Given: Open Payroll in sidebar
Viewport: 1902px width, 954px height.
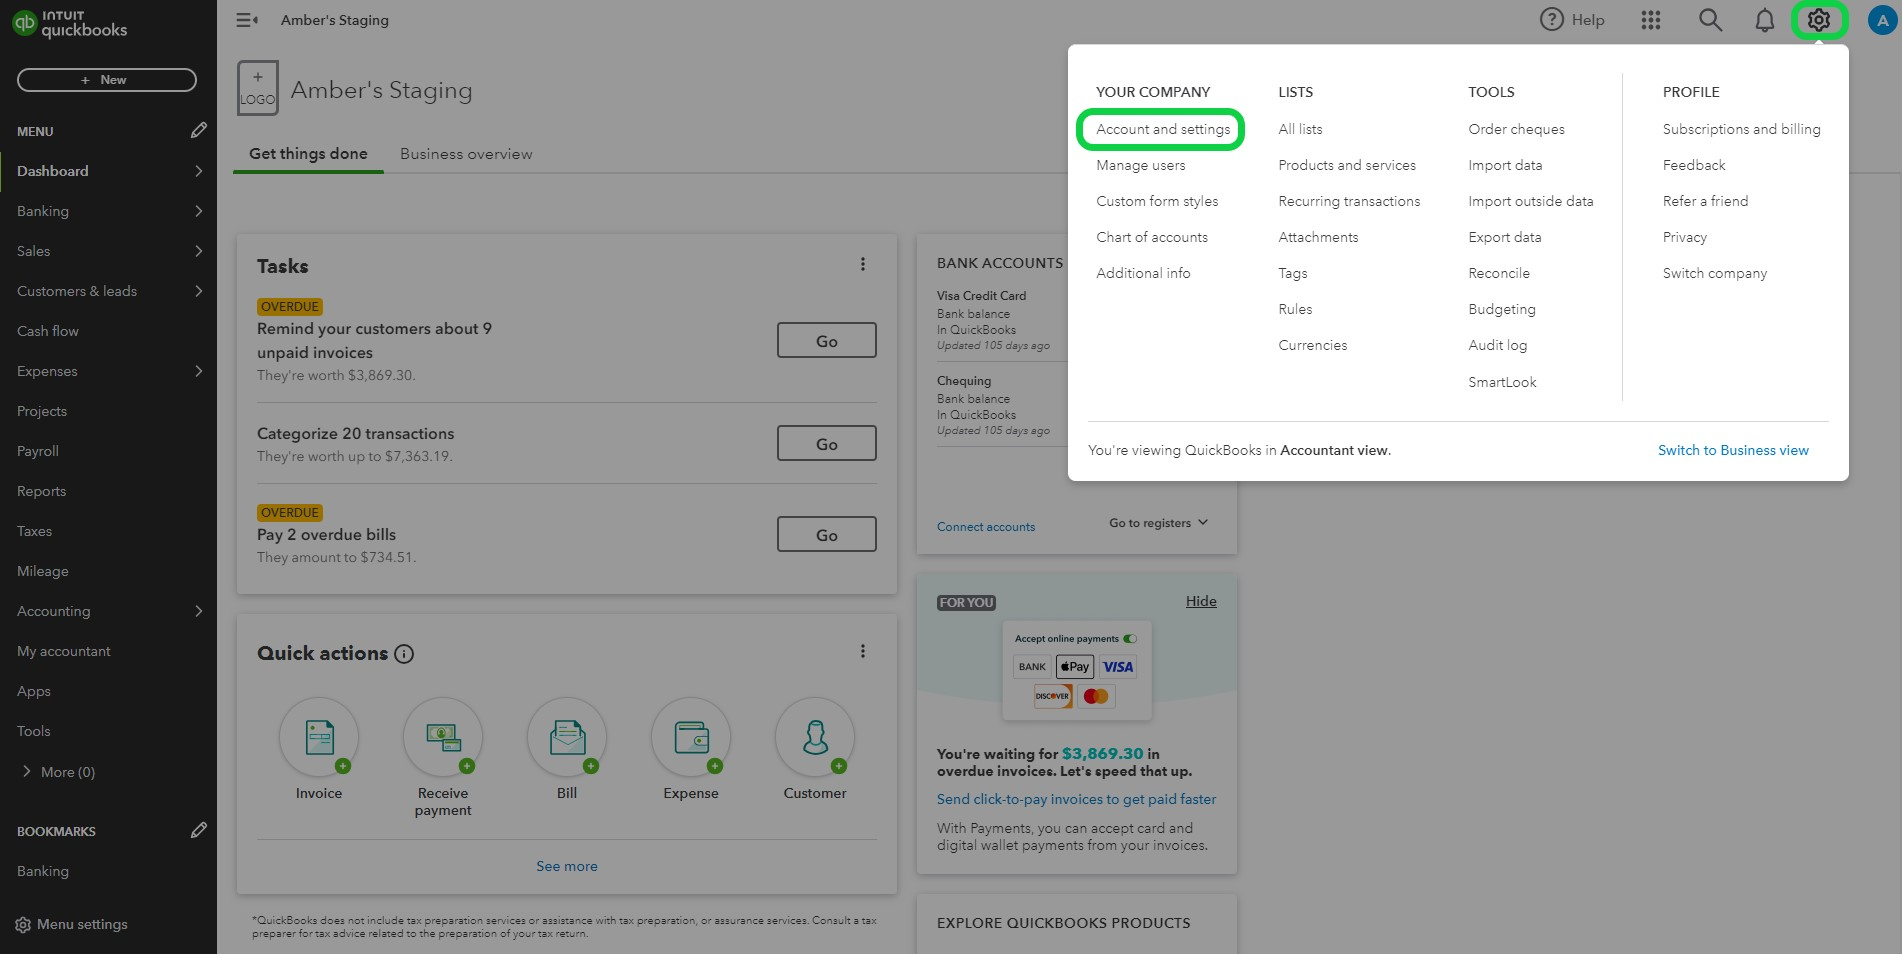Looking at the screenshot, I should (x=38, y=451).
